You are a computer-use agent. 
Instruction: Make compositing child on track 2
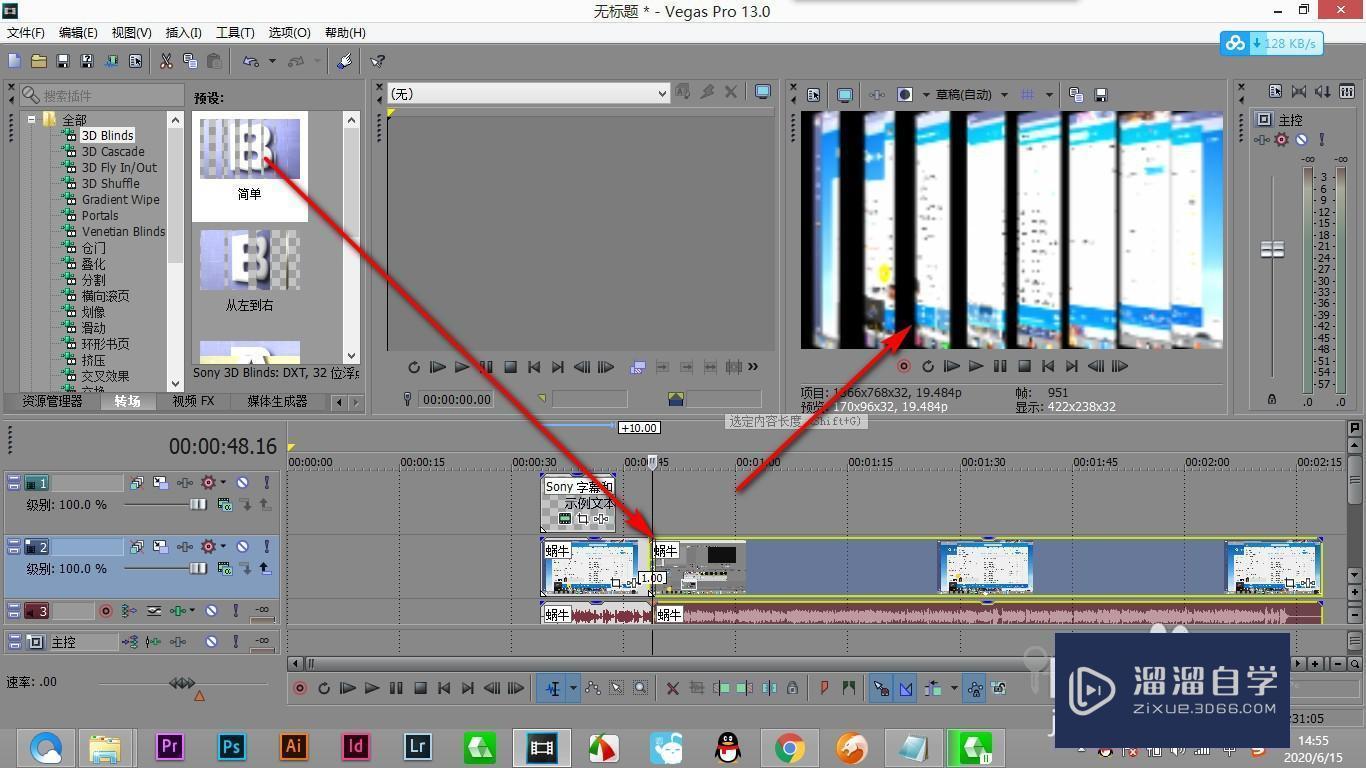pyautogui.click(x=265, y=569)
